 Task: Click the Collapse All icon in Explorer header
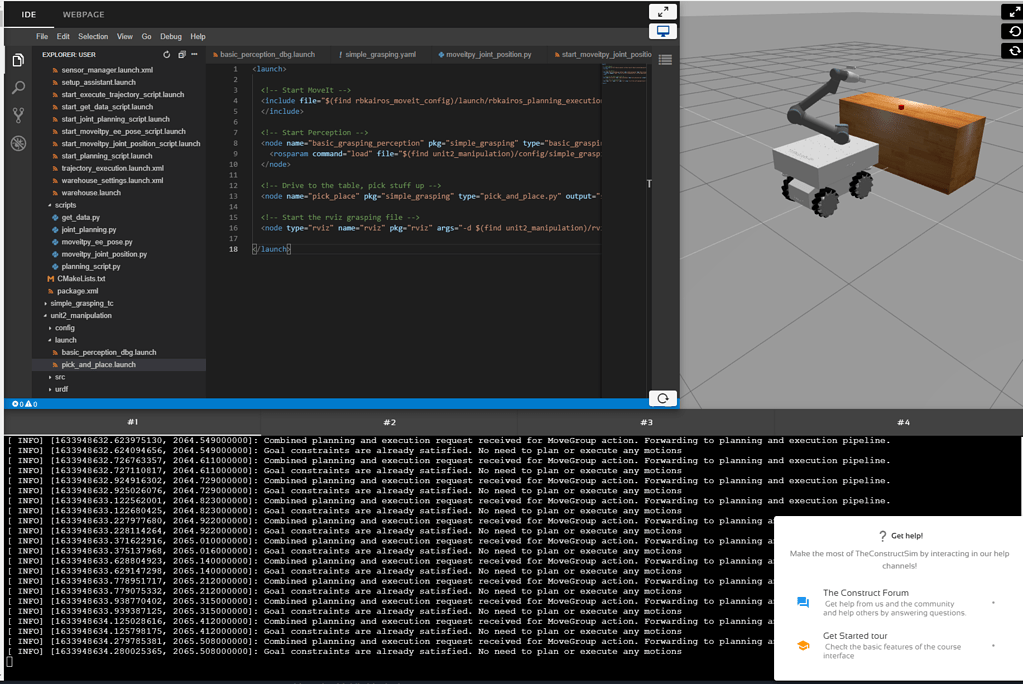tap(180, 54)
